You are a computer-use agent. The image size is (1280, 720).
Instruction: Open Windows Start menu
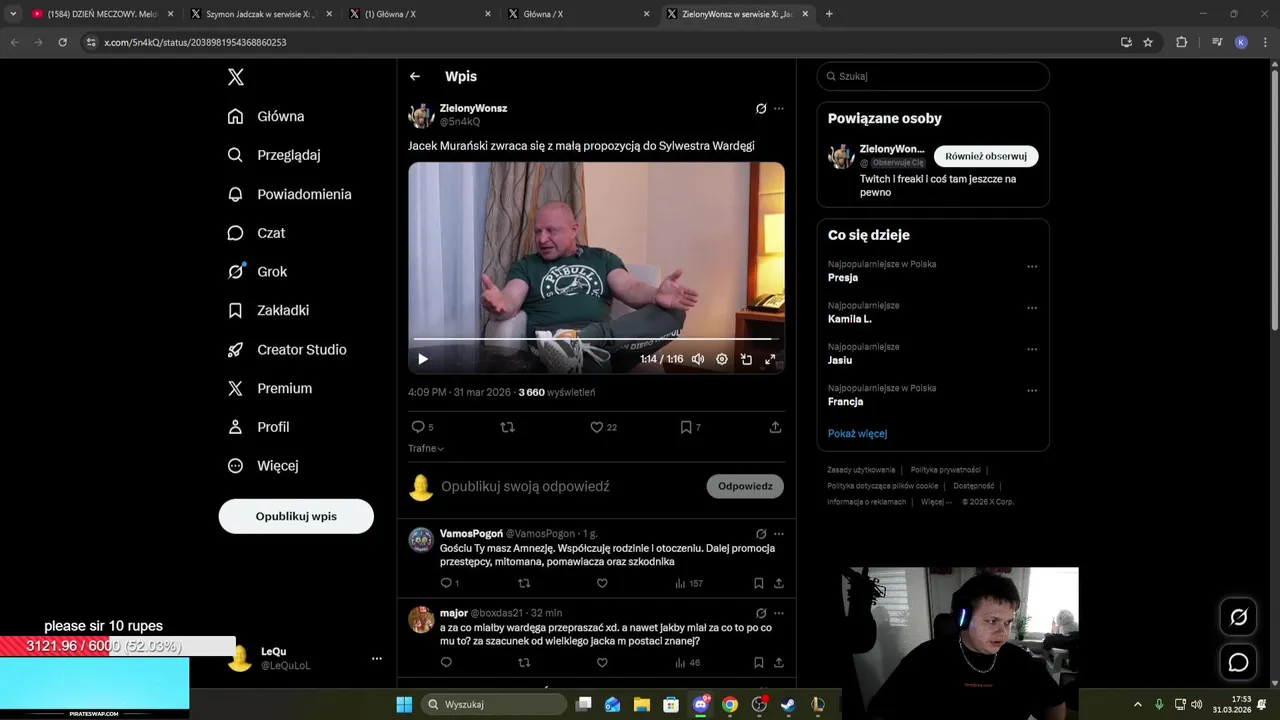coord(404,704)
